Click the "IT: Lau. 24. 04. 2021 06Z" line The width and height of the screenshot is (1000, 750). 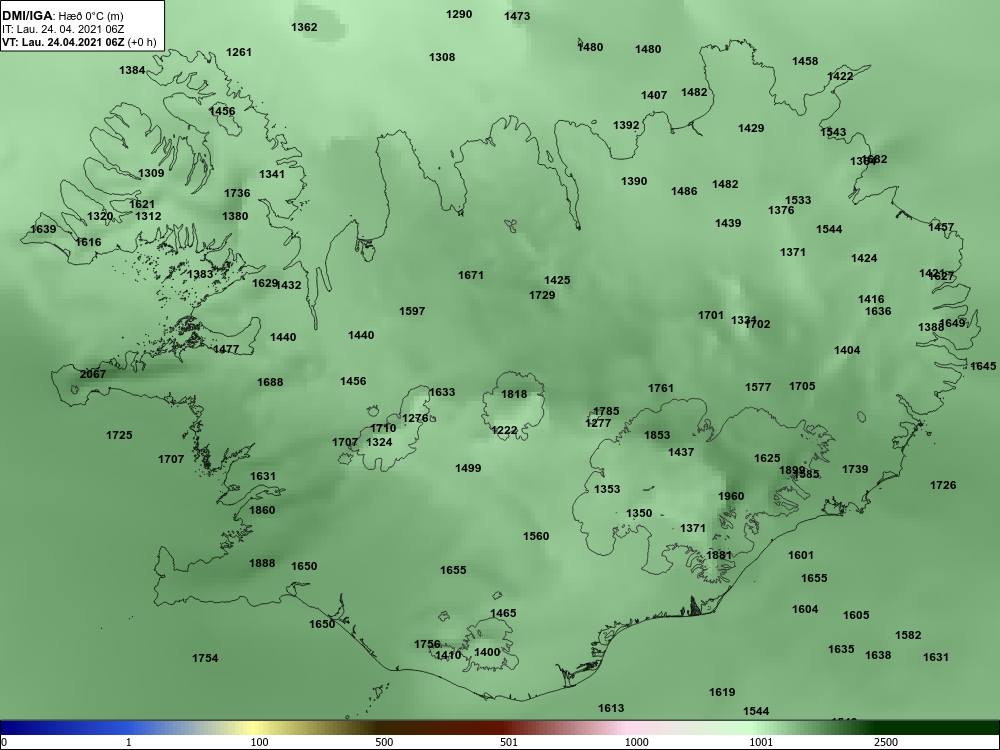click(62, 29)
